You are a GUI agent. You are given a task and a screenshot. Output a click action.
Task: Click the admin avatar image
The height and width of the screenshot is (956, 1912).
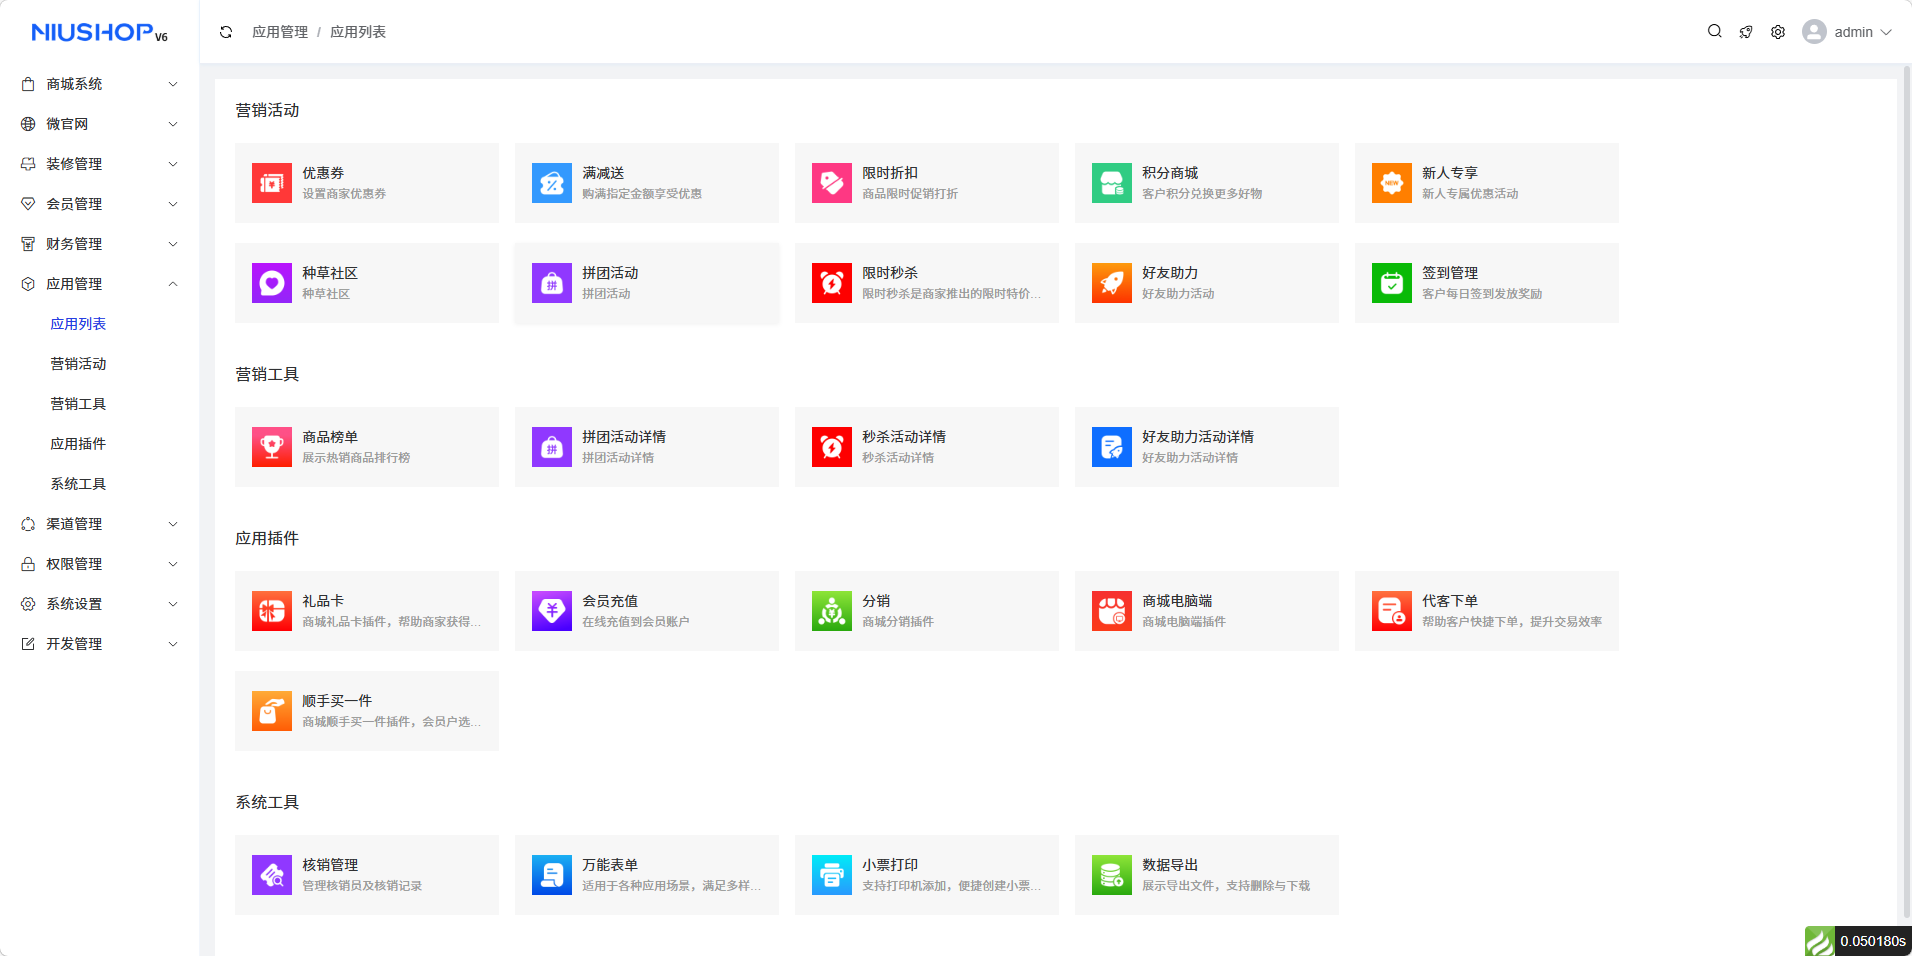pyautogui.click(x=1814, y=32)
